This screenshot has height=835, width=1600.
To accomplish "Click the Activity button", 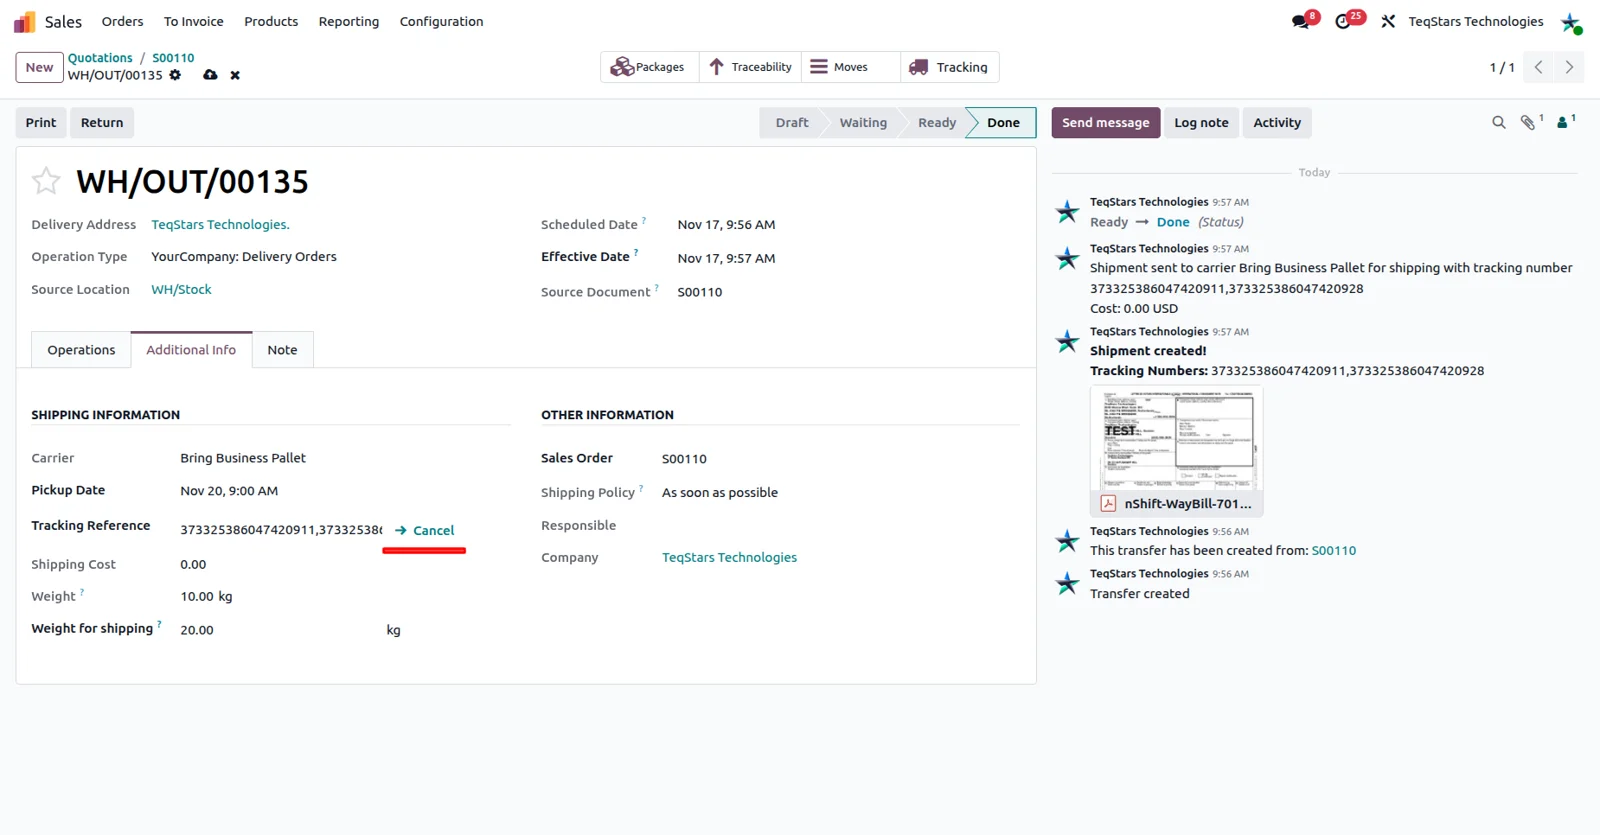I will pos(1277,122).
